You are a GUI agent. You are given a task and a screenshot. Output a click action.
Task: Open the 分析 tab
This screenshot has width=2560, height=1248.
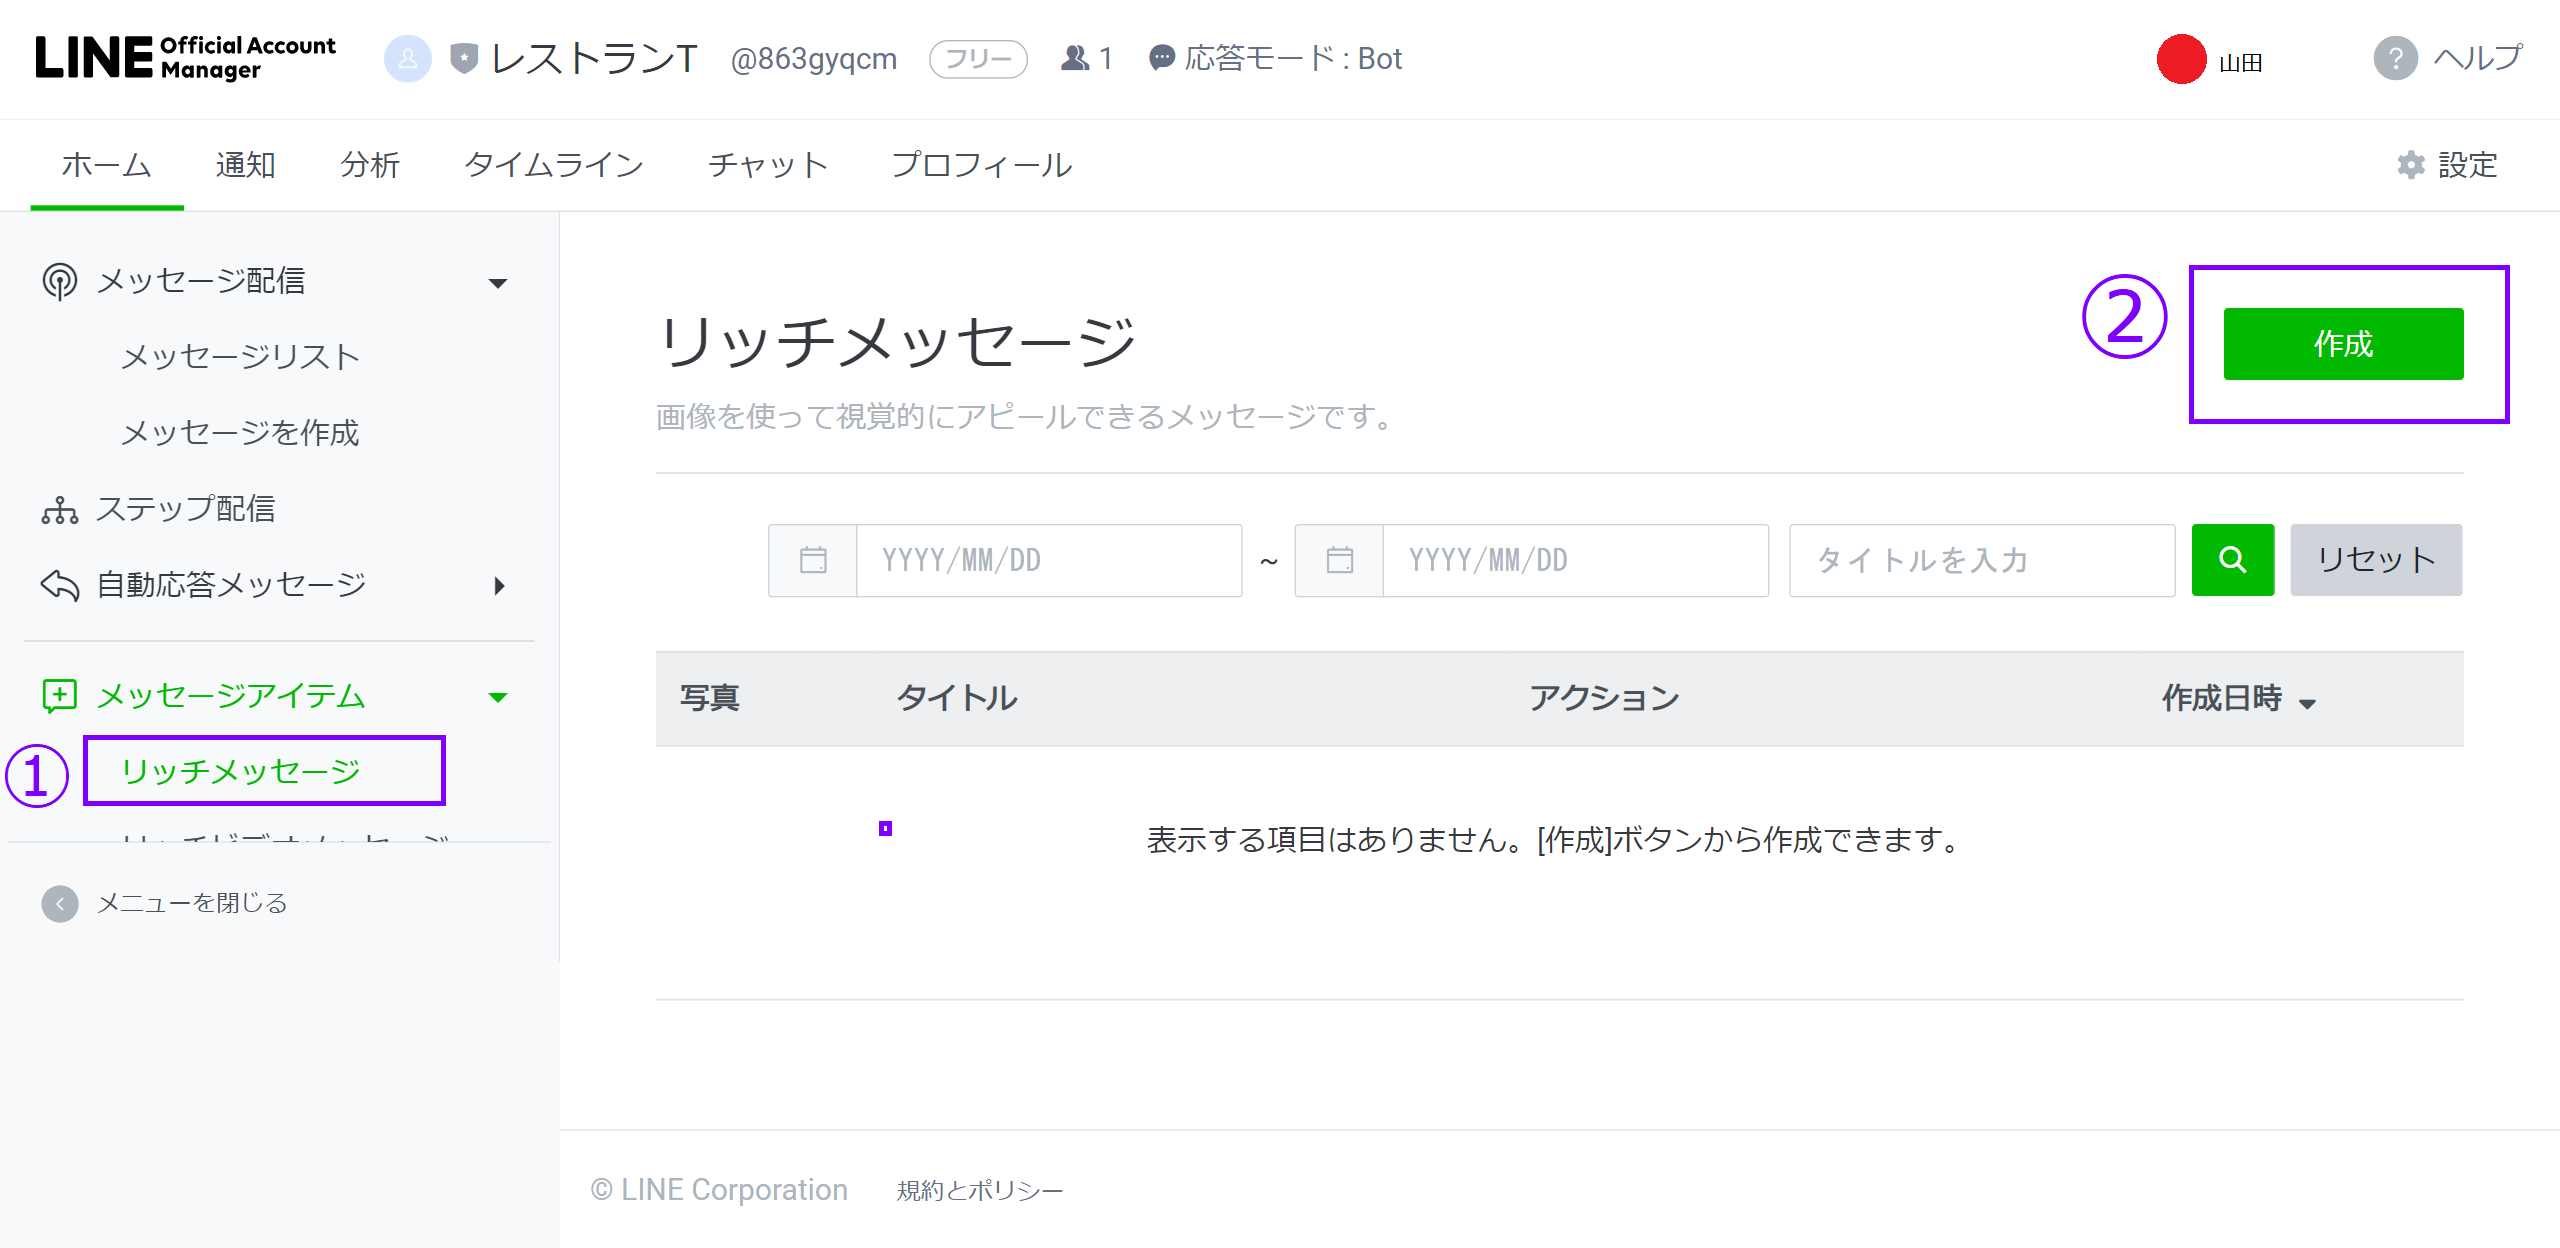pyautogui.click(x=370, y=165)
